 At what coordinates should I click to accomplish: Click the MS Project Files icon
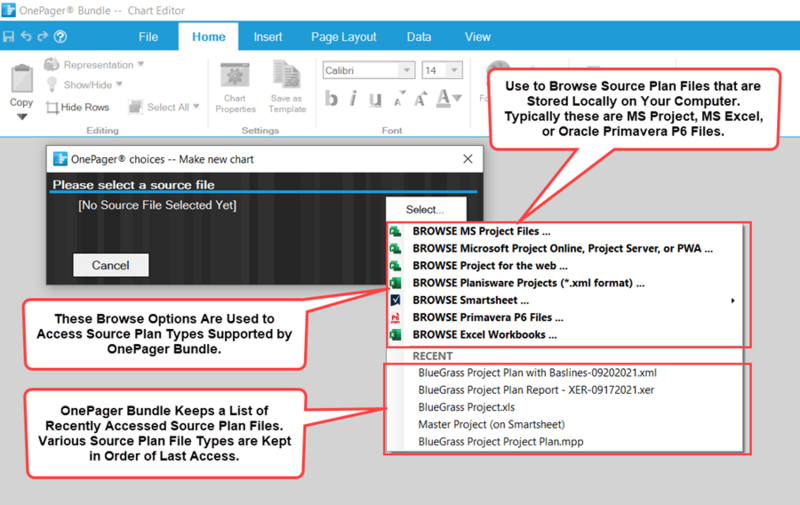(x=395, y=232)
